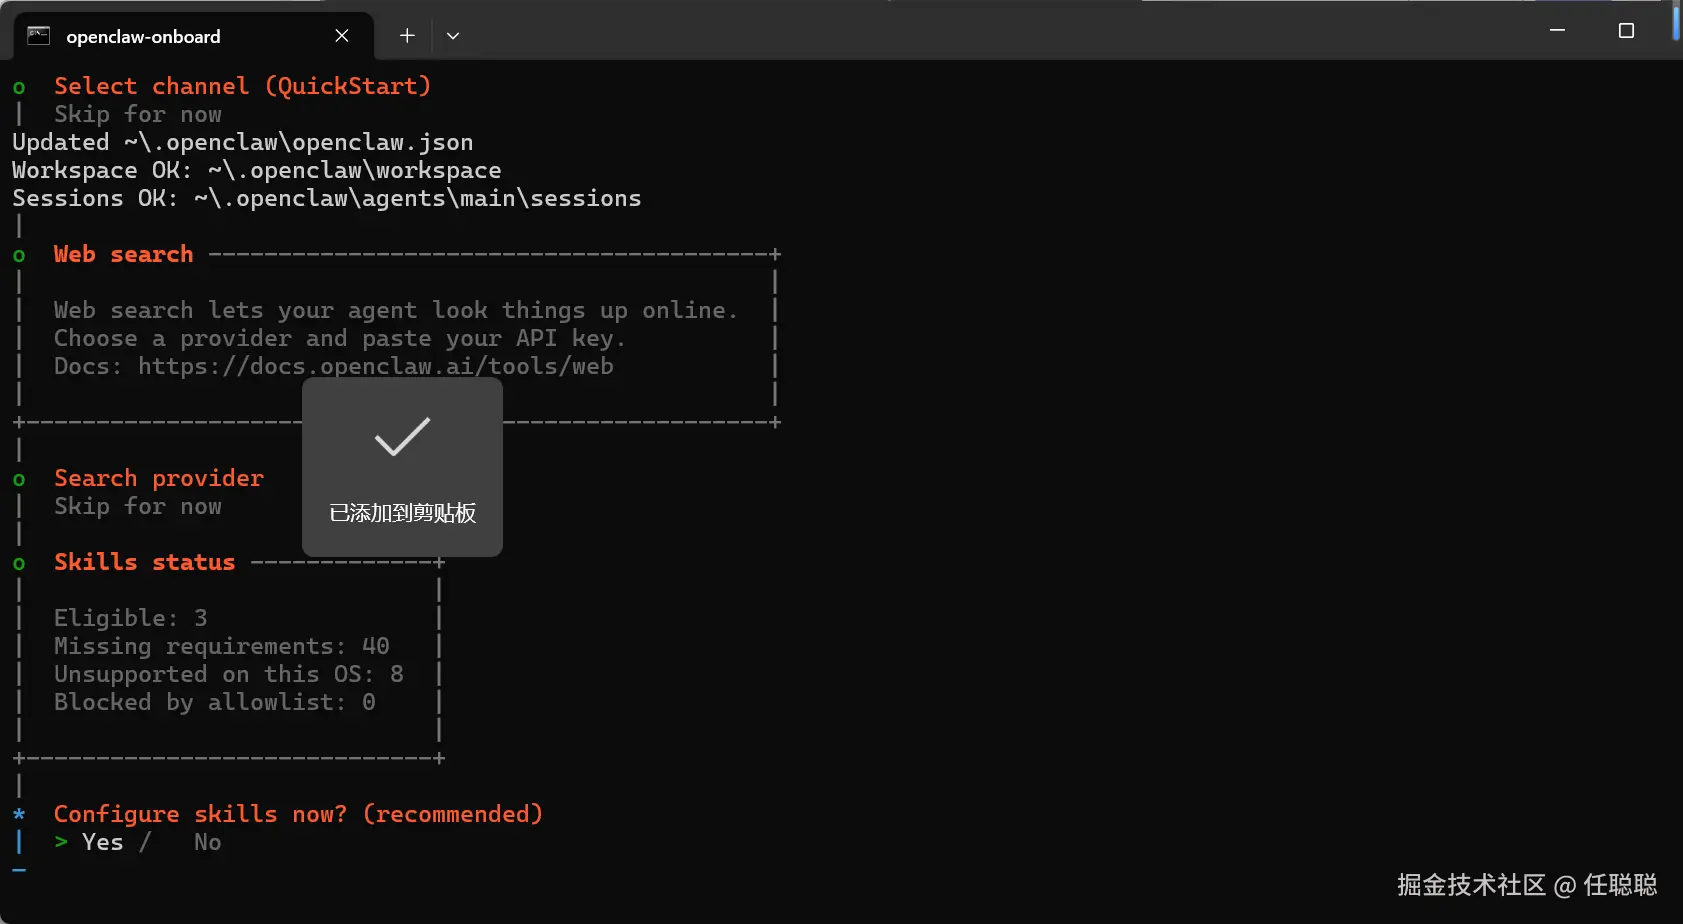Click the blue asterisk beside Configure skills
Viewport: 1683px width, 924px height.
[19, 814]
